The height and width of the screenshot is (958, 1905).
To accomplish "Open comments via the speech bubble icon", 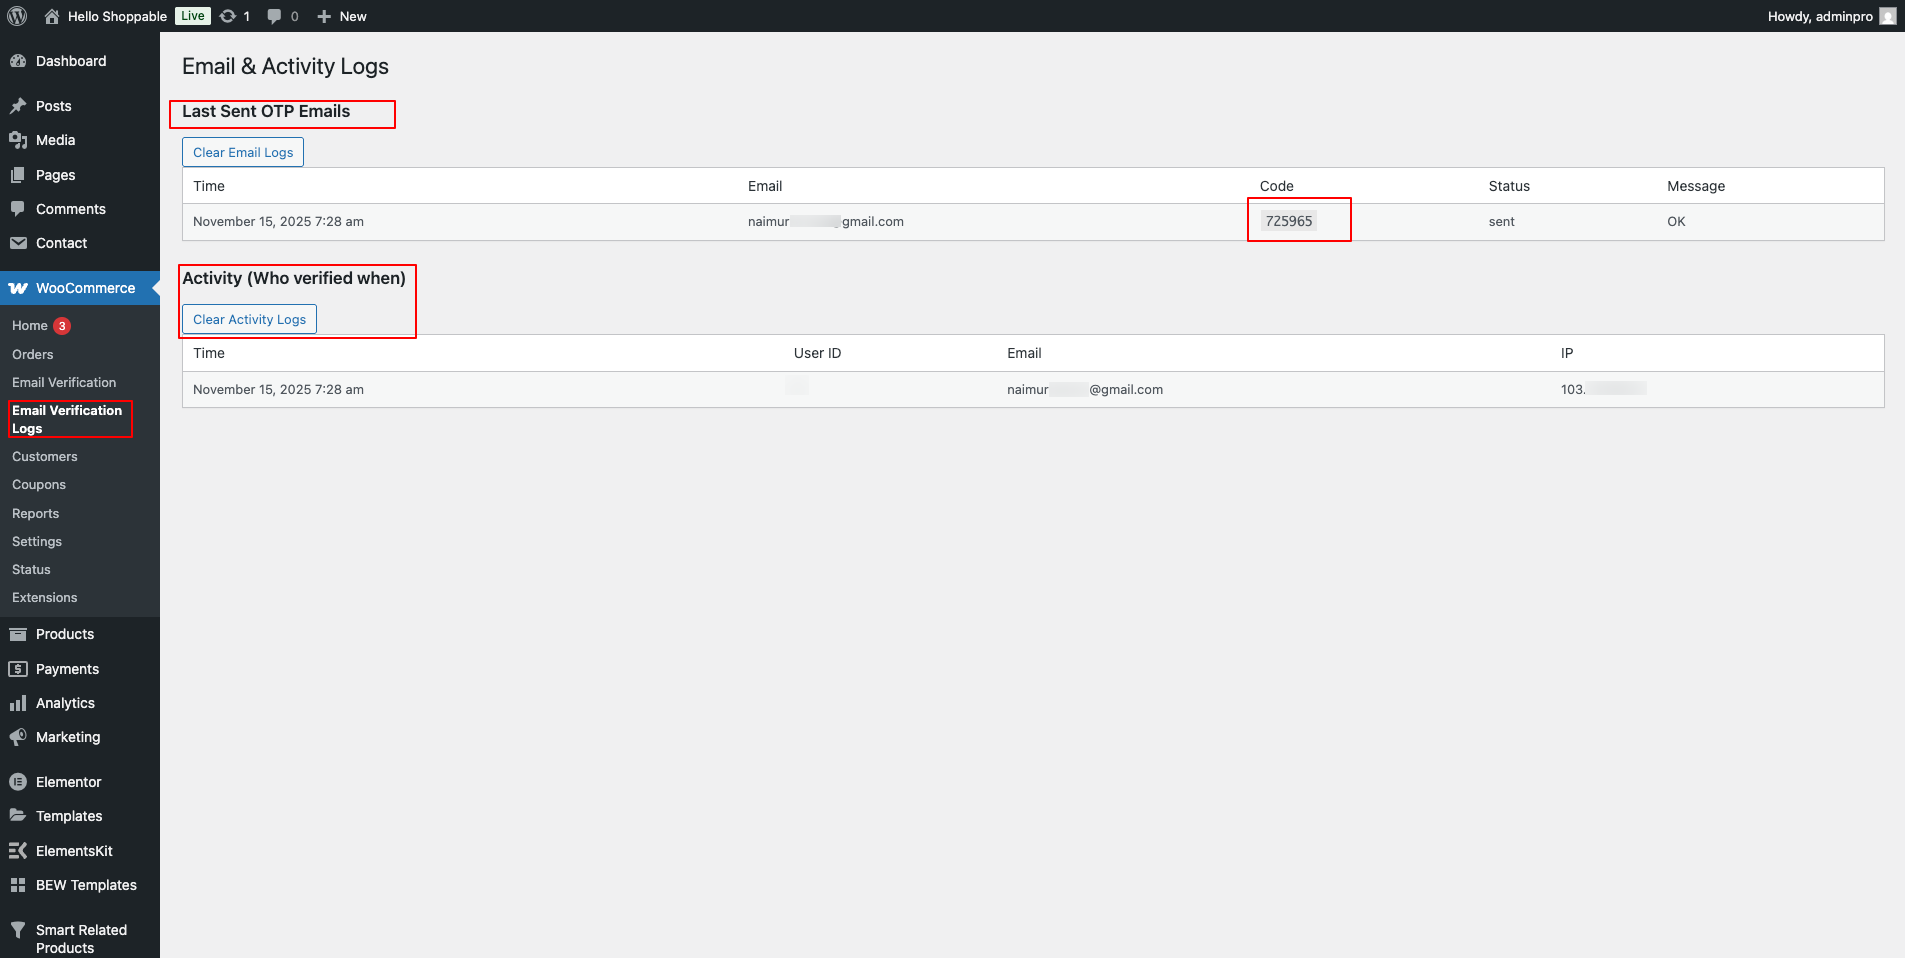I will click(275, 16).
